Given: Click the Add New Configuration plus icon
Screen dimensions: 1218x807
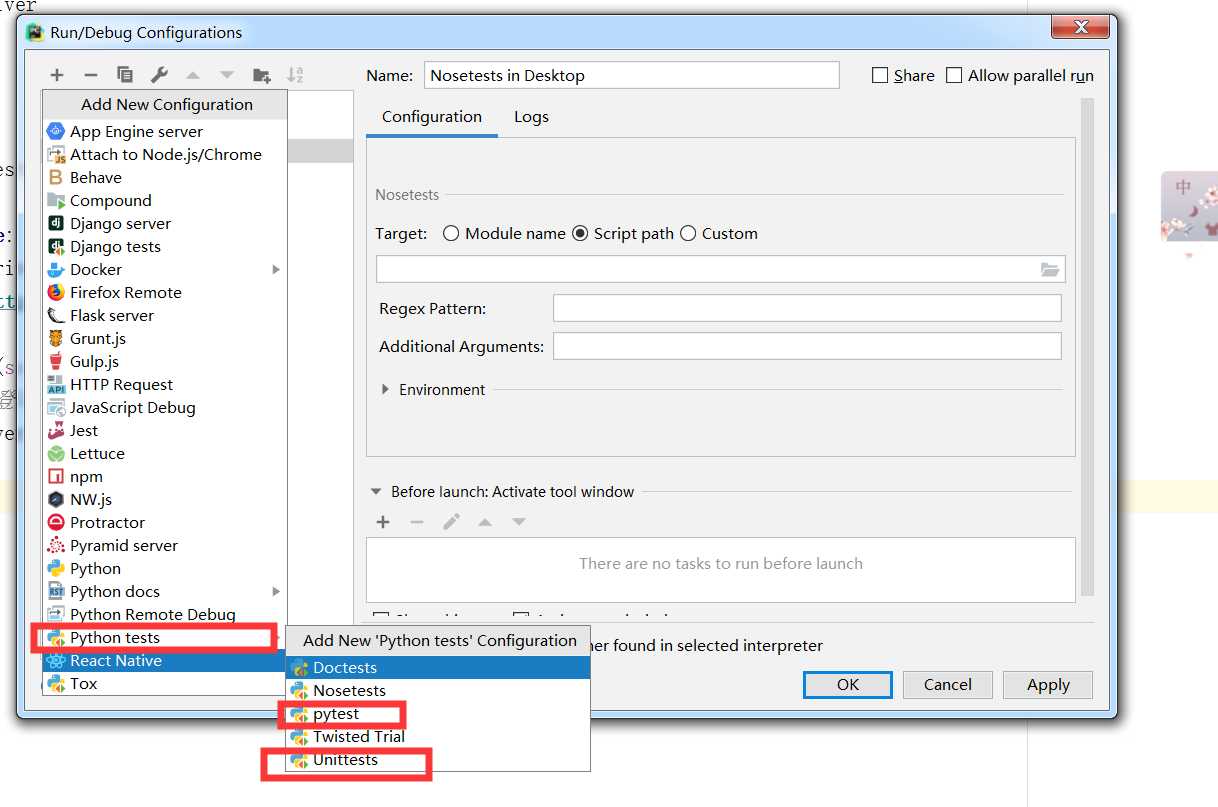Looking at the screenshot, I should pos(57,75).
